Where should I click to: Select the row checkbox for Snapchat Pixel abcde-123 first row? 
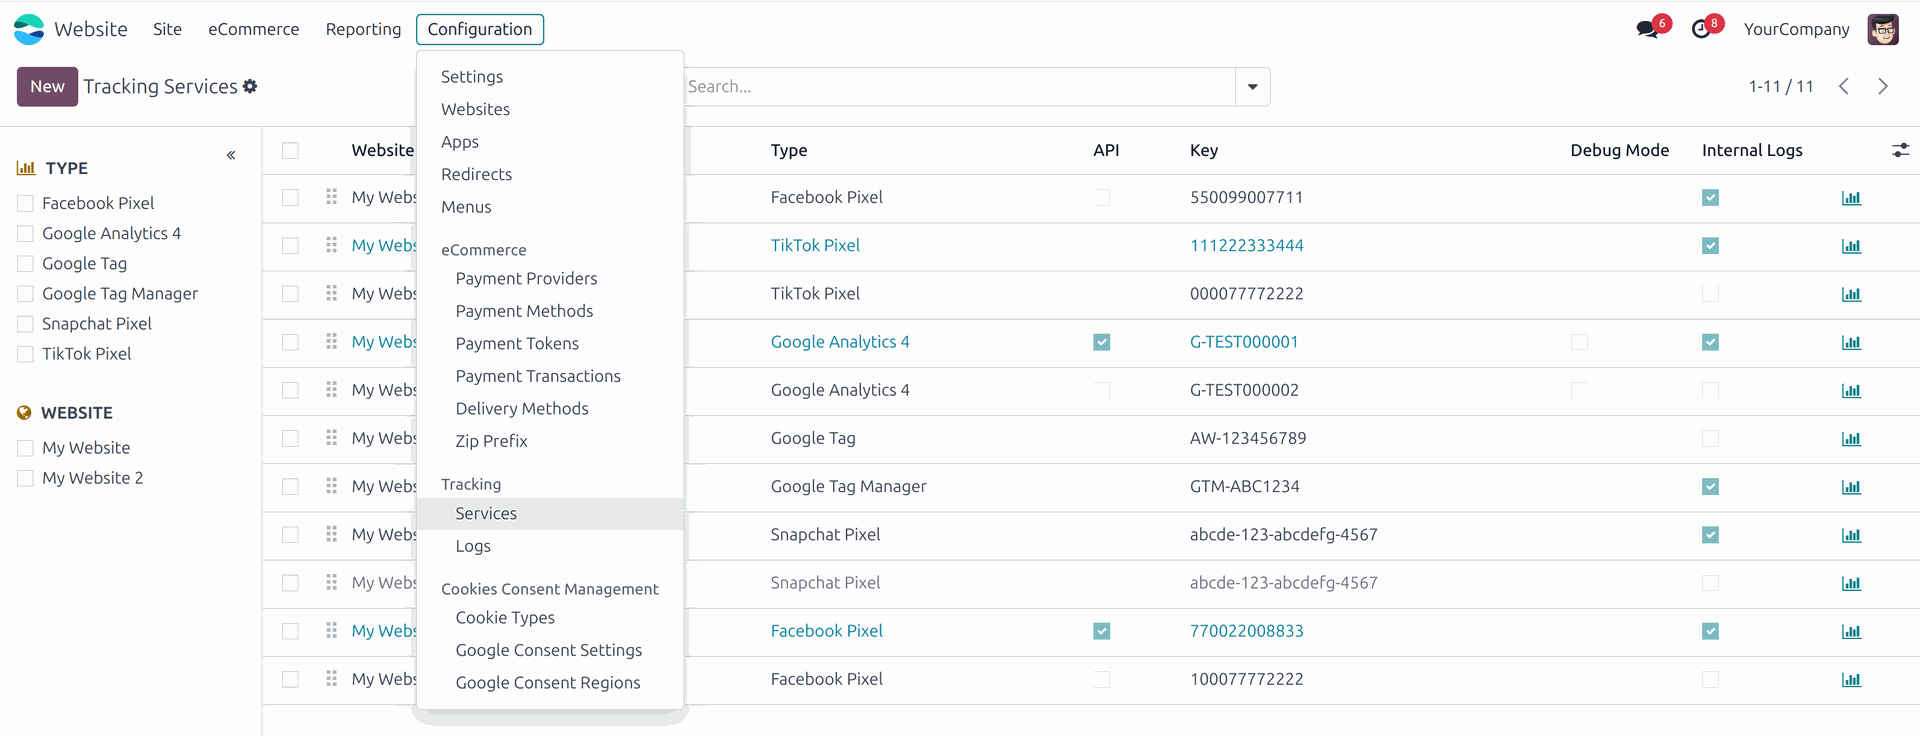point(290,535)
